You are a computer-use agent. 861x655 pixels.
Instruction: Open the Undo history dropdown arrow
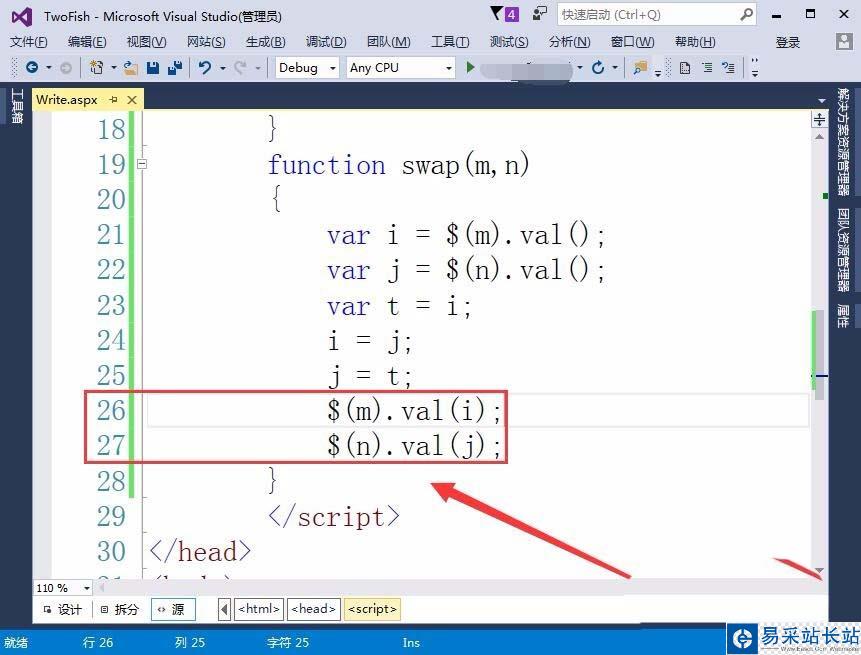pos(222,68)
